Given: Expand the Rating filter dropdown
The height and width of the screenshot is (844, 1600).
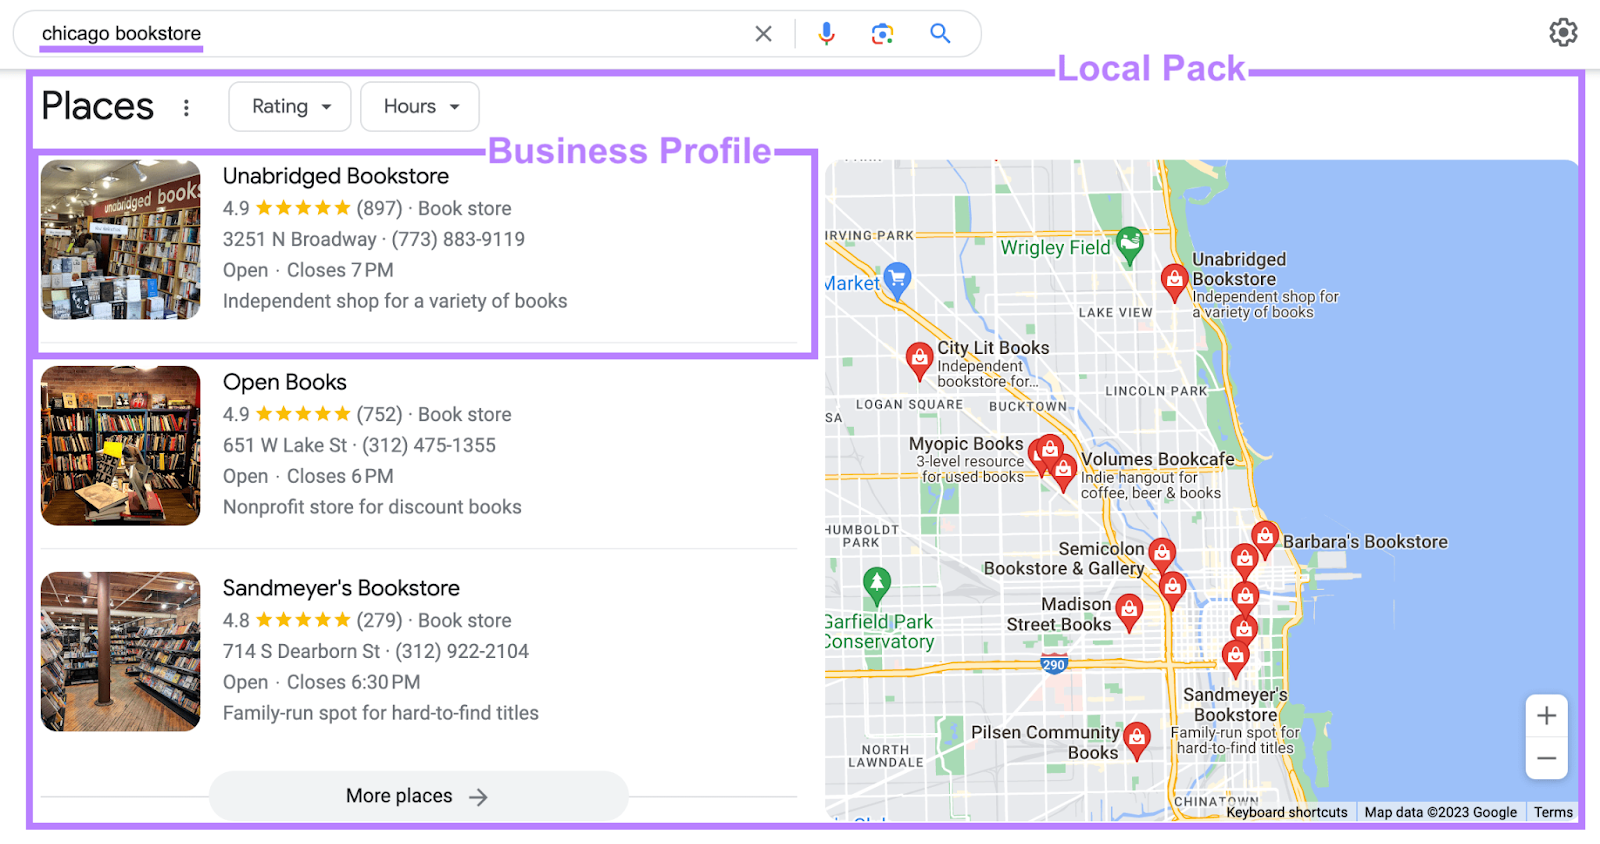Looking at the screenshot, I should pos(290,107).
